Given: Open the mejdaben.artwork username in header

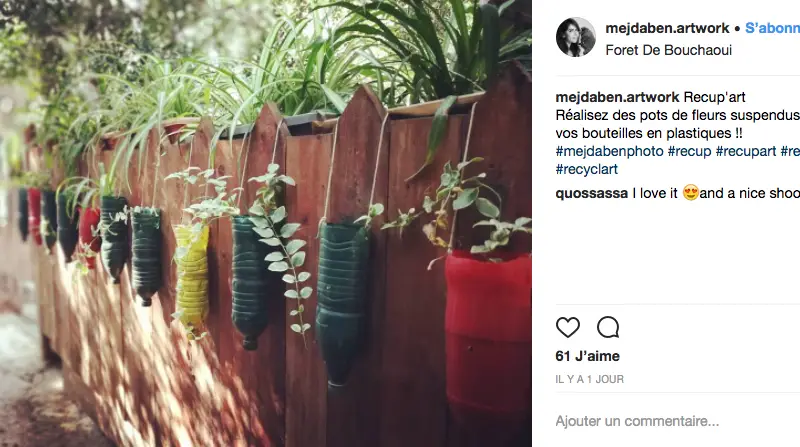Looking at the screenshot, I should point(667,28).
